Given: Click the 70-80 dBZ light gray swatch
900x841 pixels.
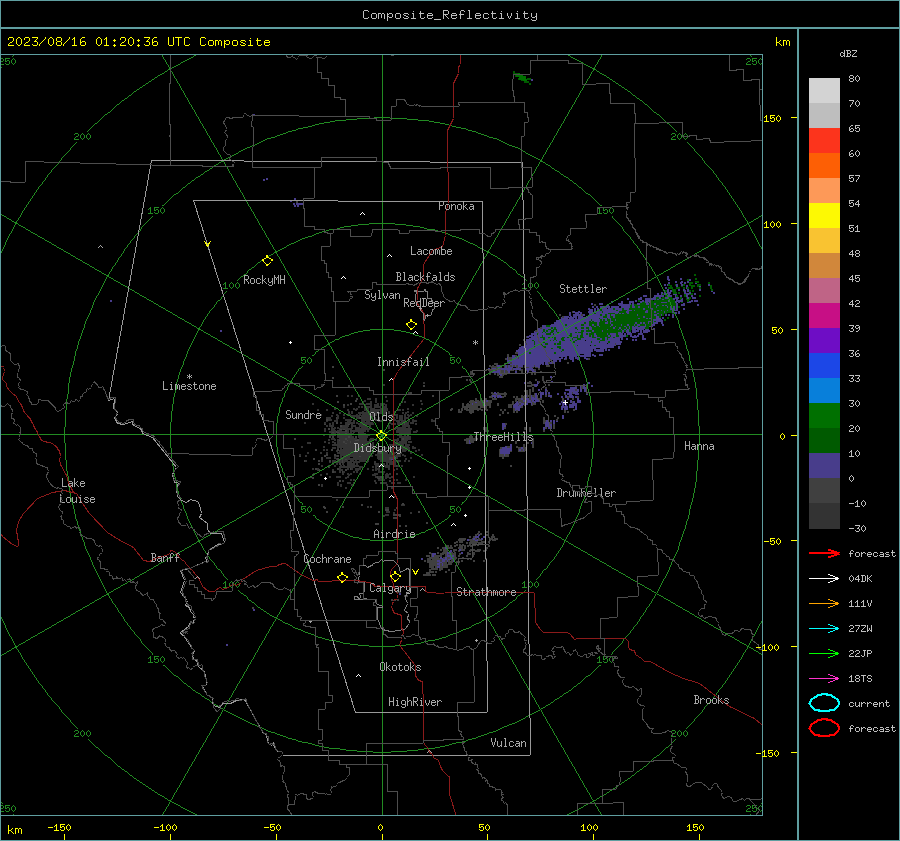Looking at the screenshot, I should (x=824, y=91).
